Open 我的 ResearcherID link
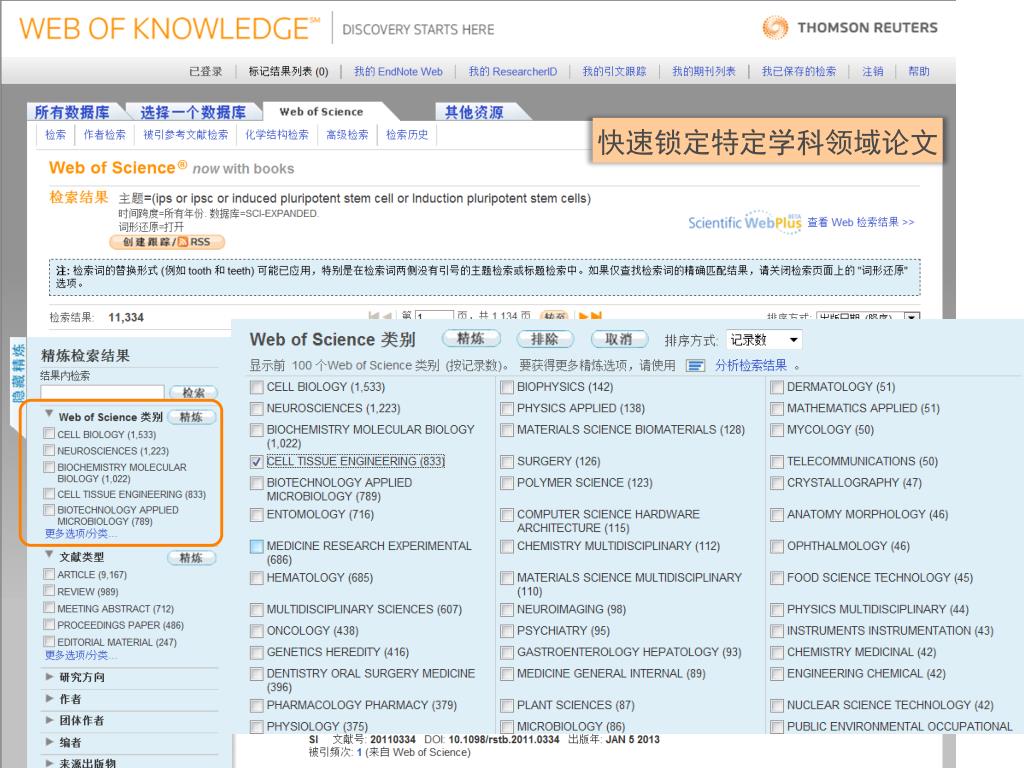The image size is (1024, 768). pyautogui.click(x=513, y=72)
